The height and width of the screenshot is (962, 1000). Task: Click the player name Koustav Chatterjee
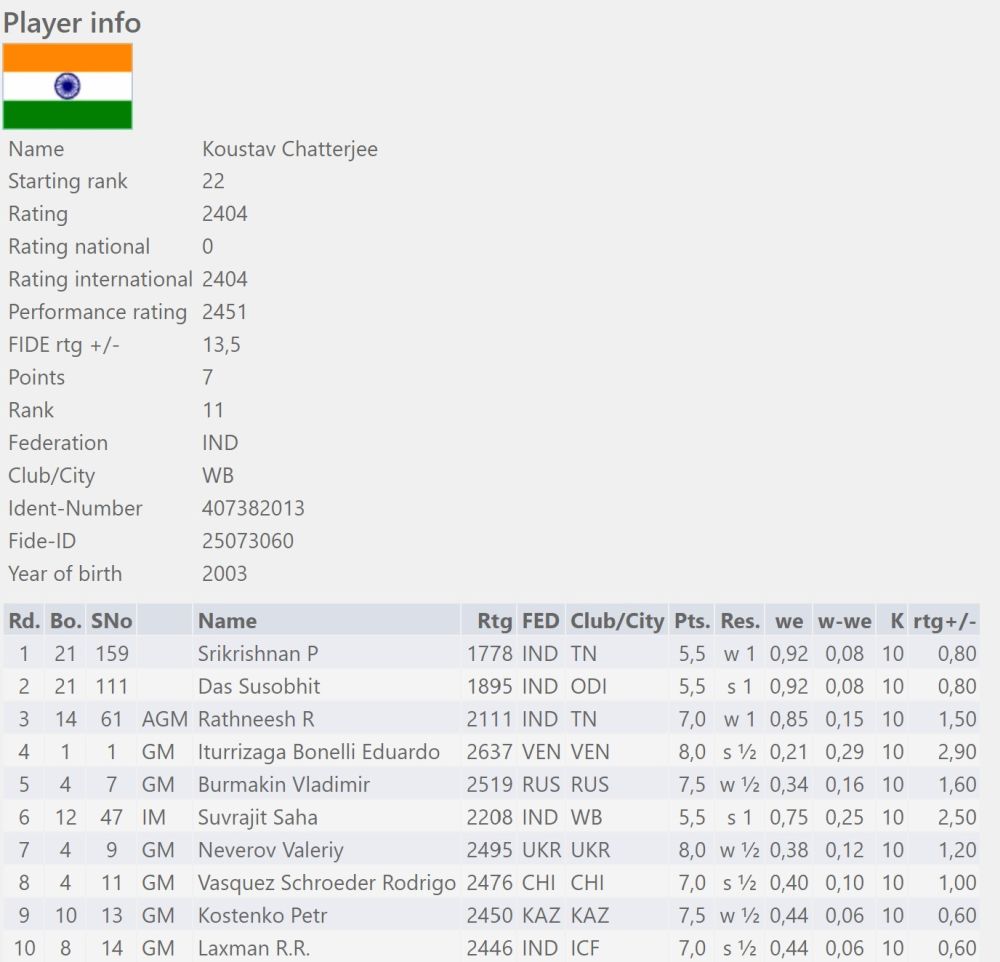pos(289,149)
